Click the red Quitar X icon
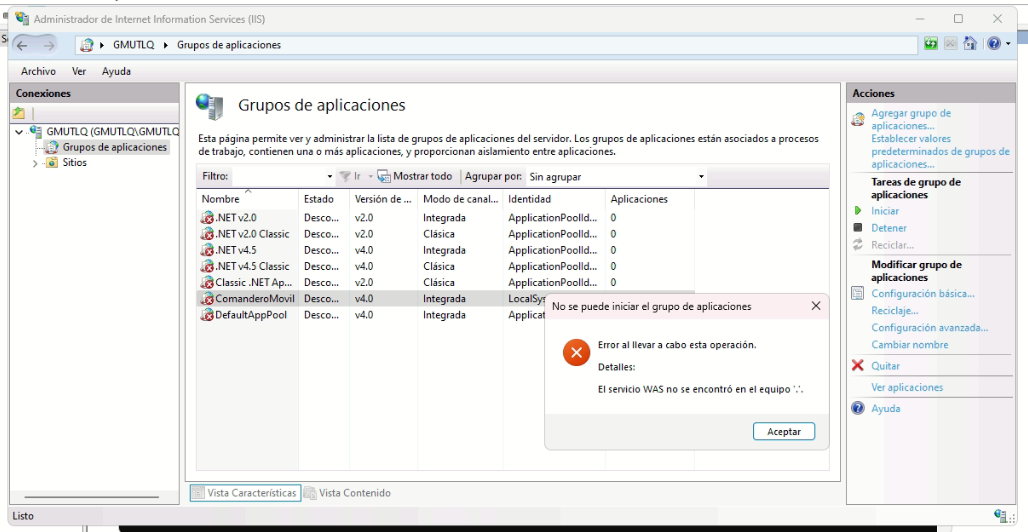 (x=858, y=365)
